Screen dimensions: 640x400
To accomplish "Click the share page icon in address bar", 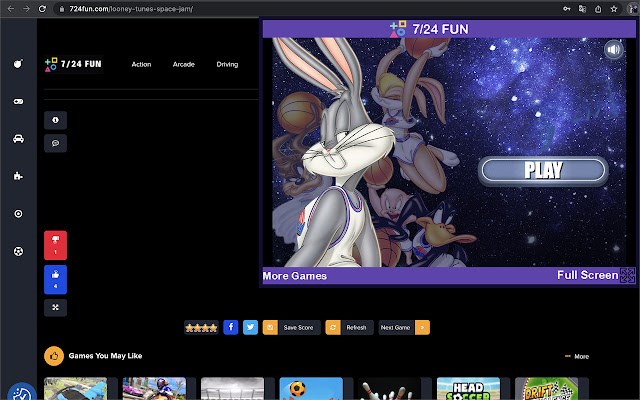I will 598,9.
